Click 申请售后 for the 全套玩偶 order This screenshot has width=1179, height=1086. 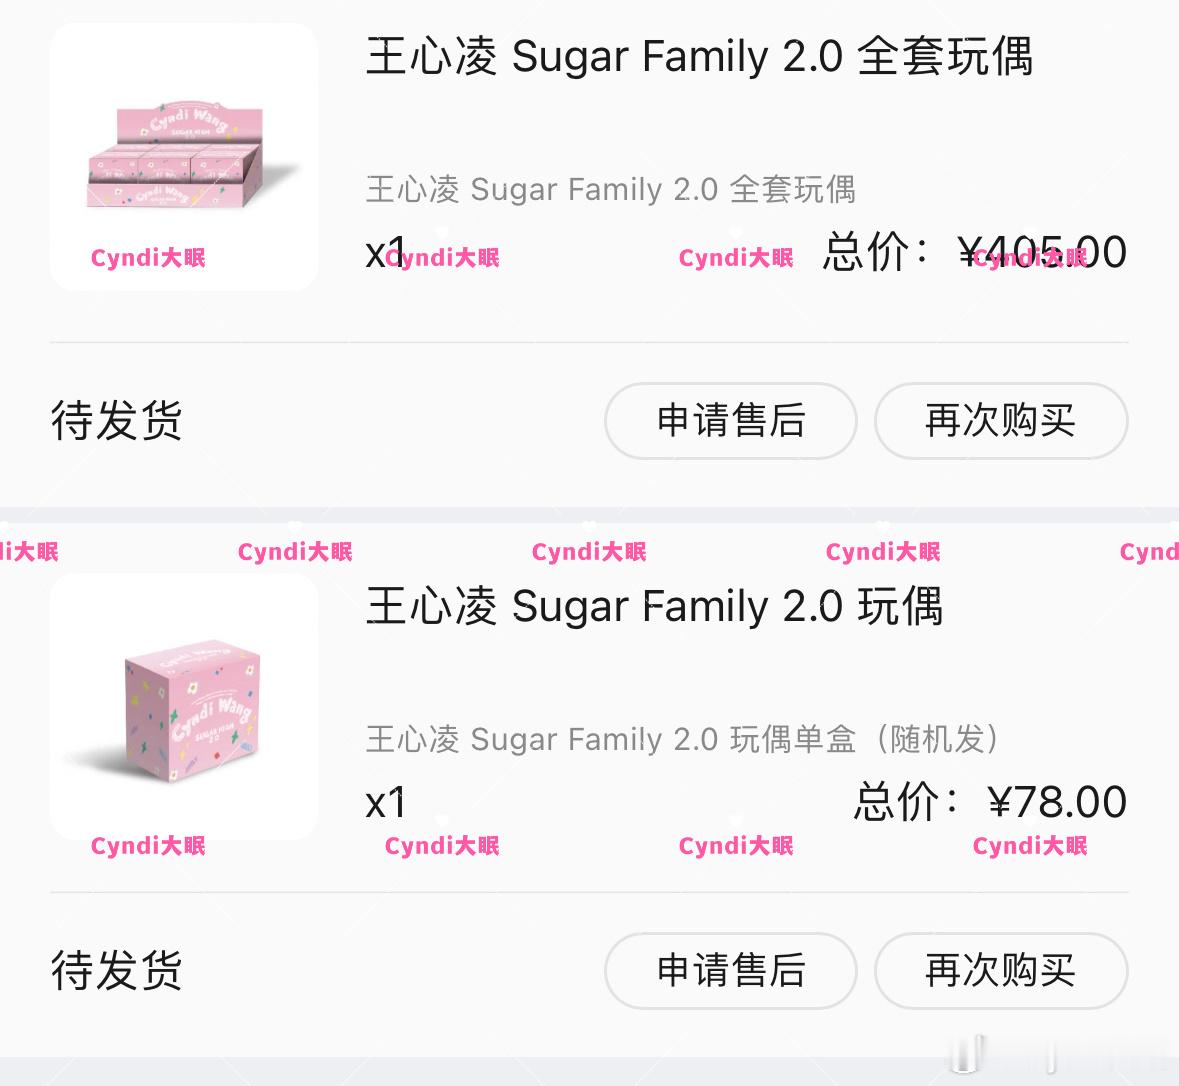click(730, 422)
